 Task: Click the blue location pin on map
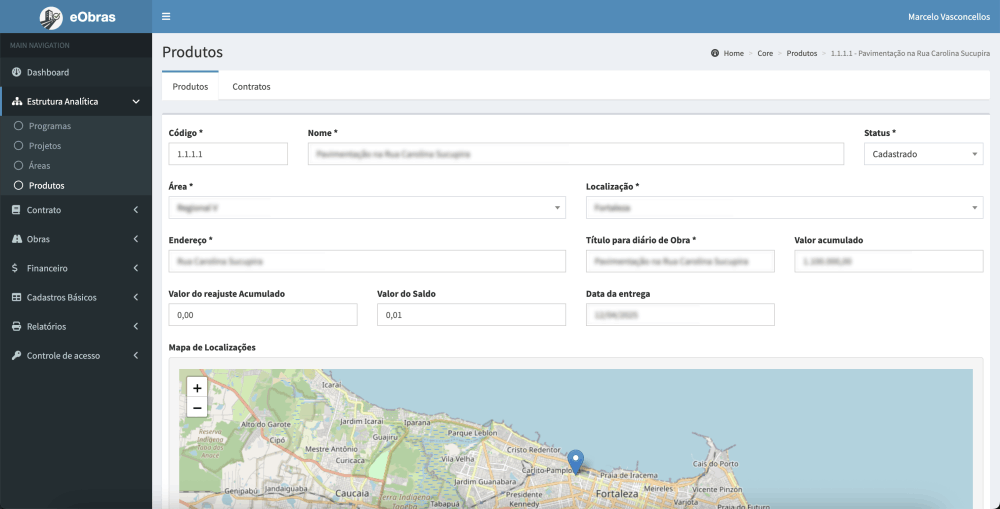point(575,461)
